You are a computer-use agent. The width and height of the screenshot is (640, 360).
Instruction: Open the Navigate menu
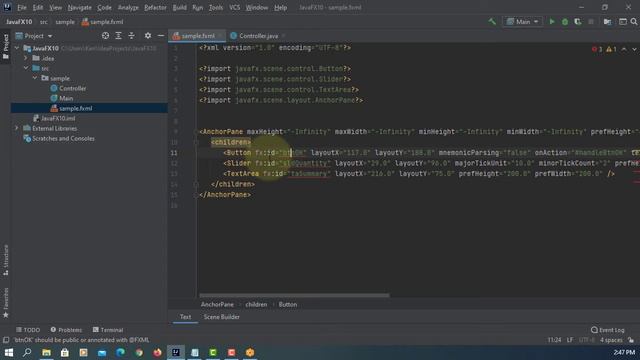80,7
